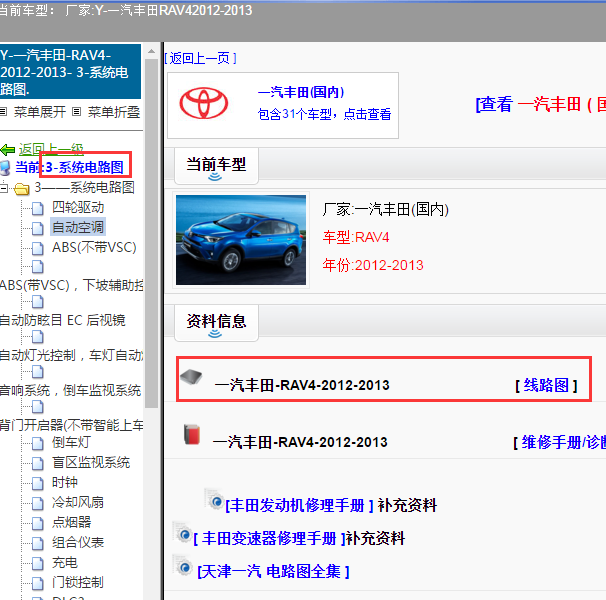Click 返回上一级 link in sidebar
This screenshot has width=606, height=600.
51,149
